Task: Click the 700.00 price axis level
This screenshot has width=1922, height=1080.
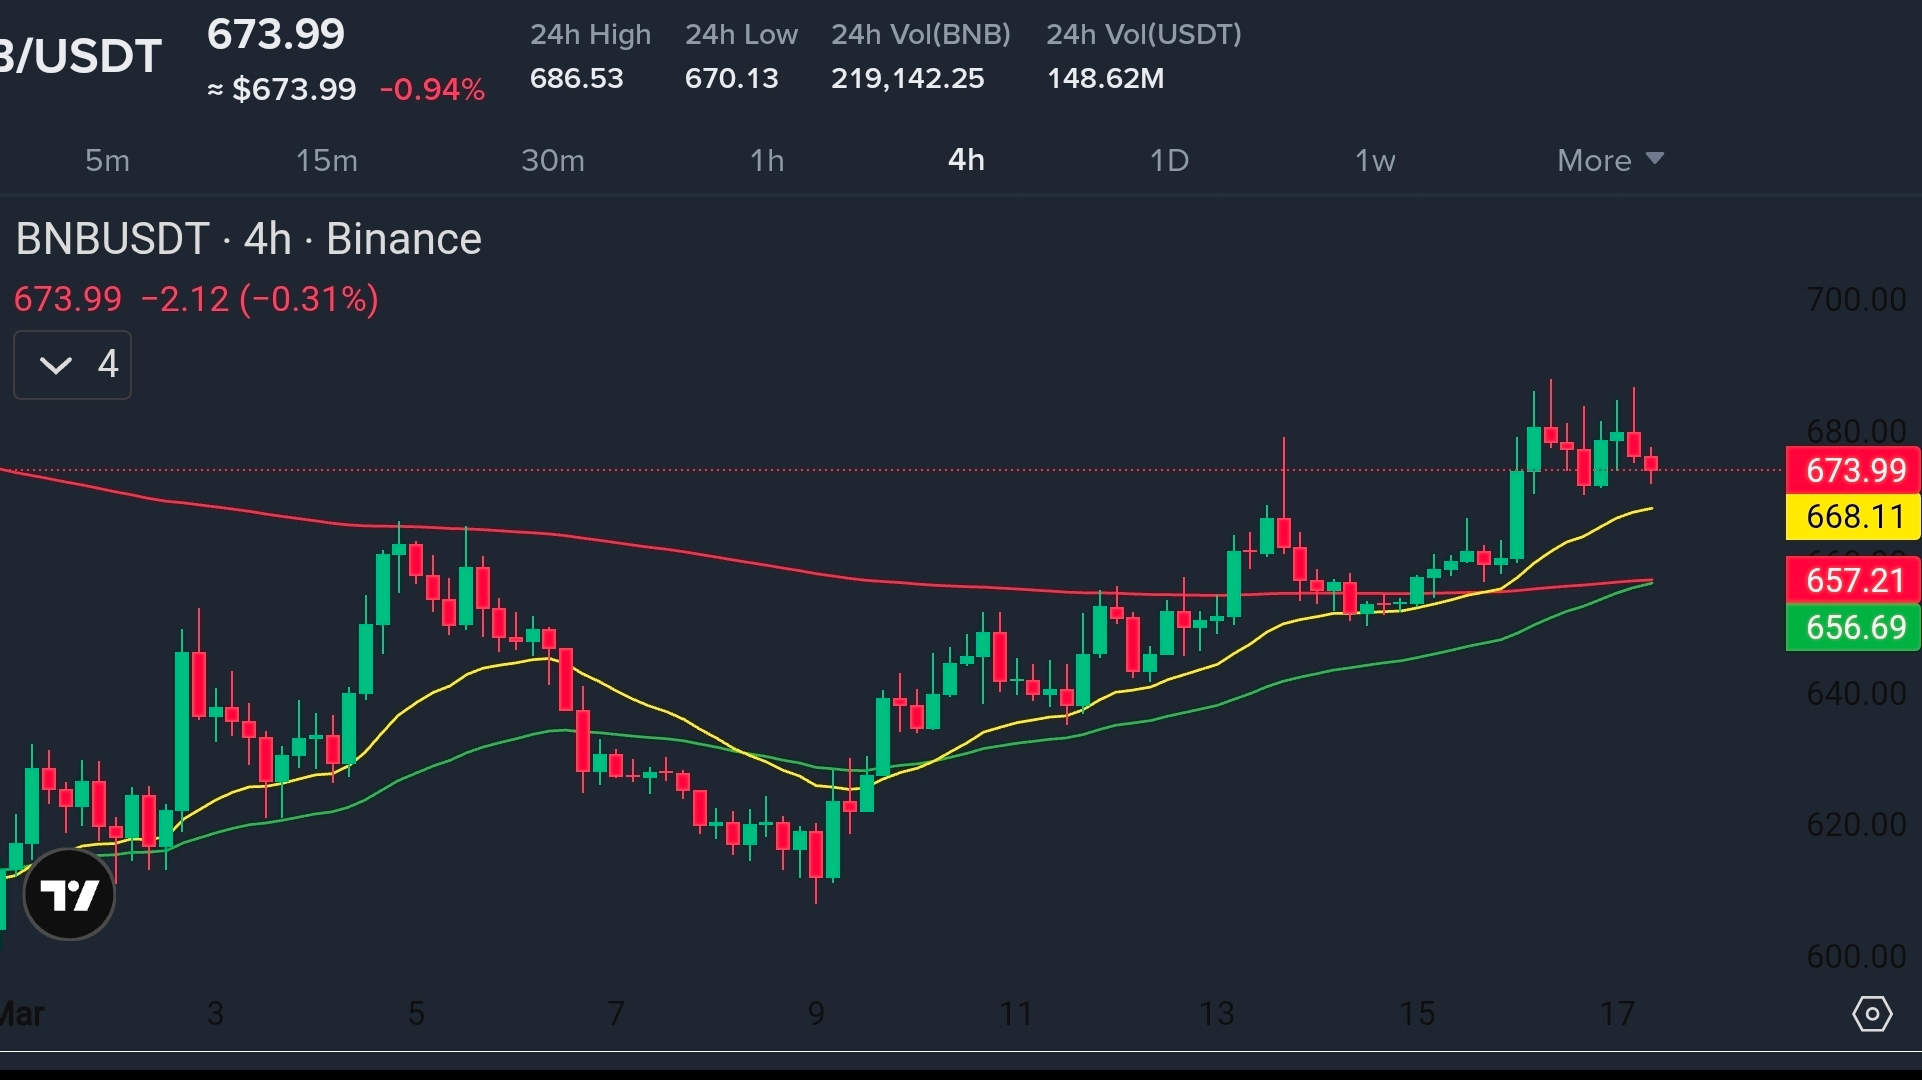Action: click(x=1855, y=300)
